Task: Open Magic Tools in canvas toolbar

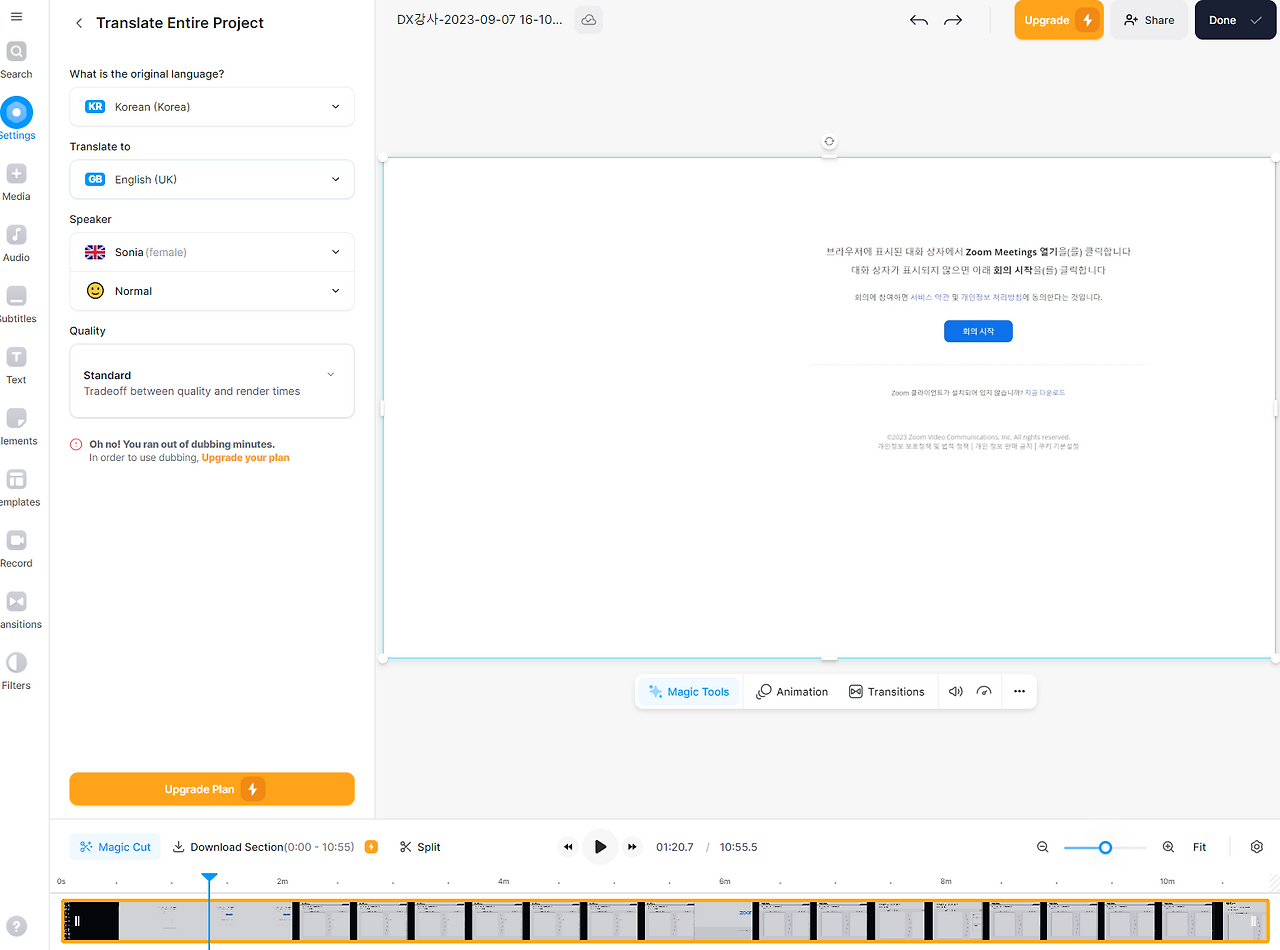Action: click(x=689, y=692)
